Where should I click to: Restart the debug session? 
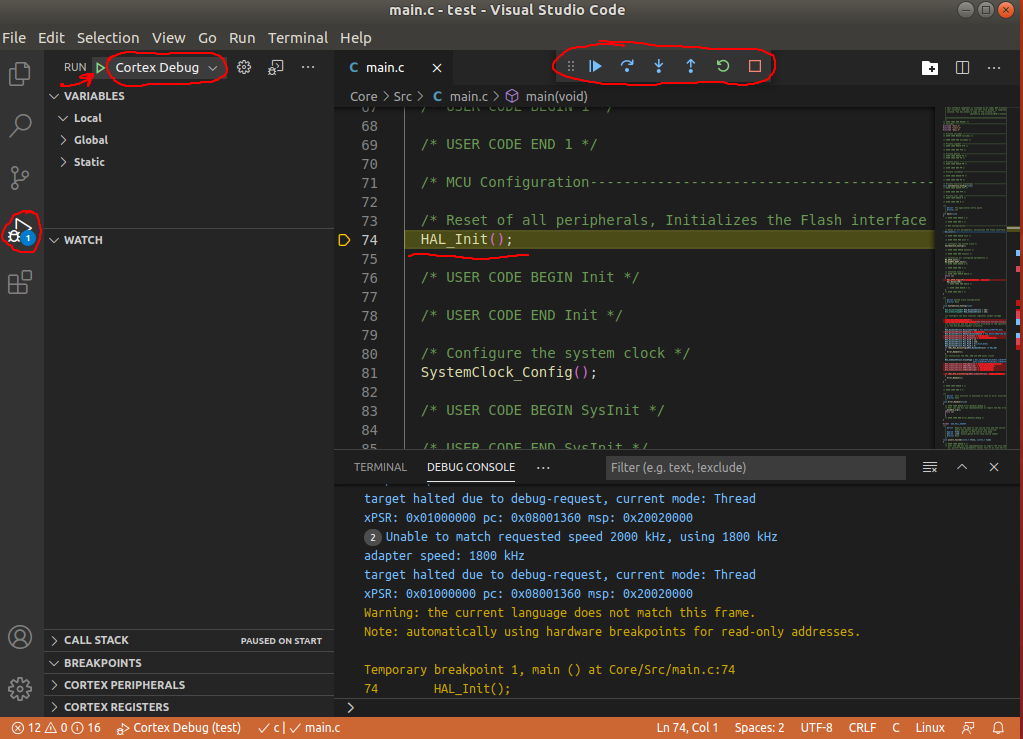tap(723, 66)
